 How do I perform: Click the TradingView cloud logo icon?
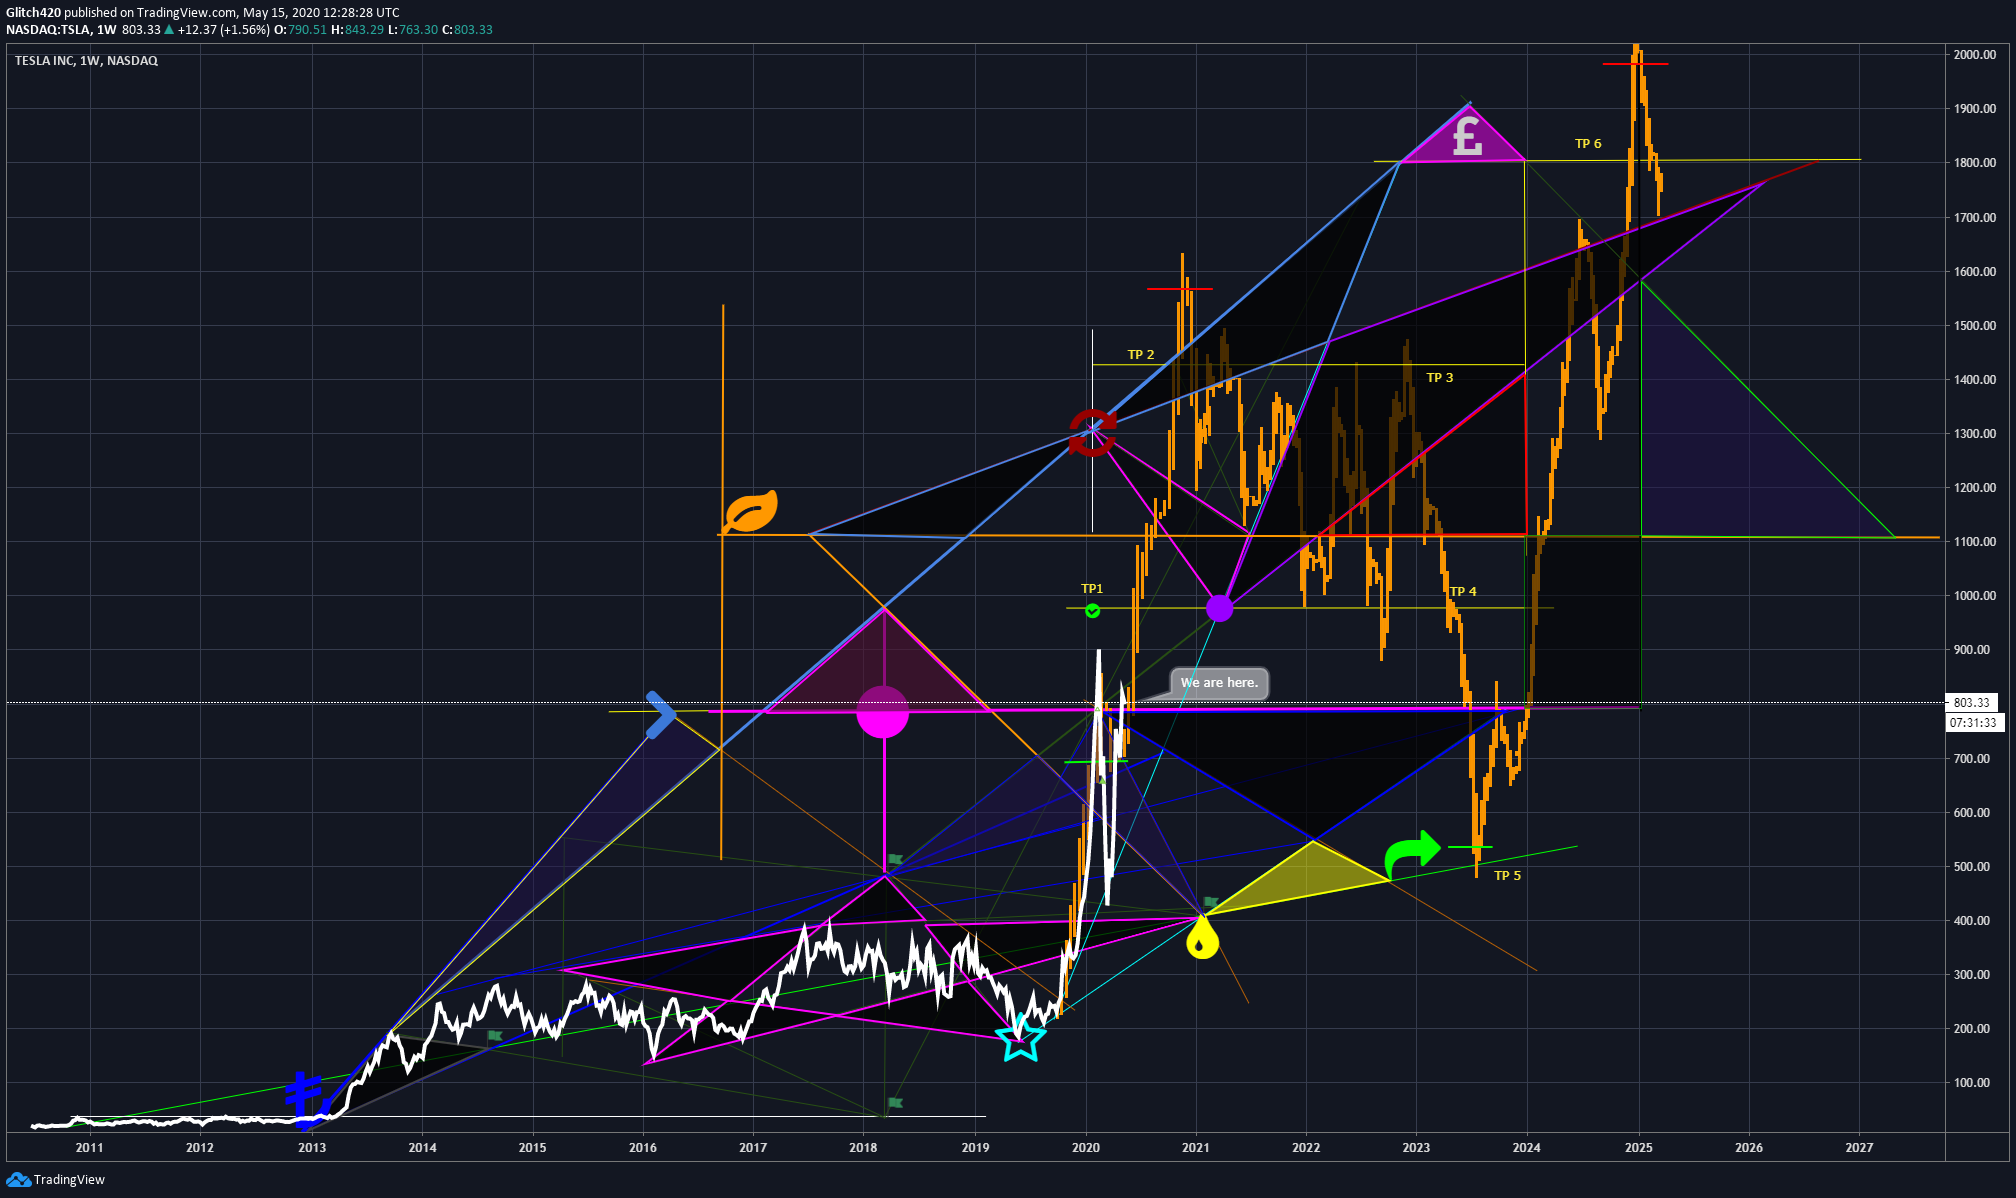tap(18, 1180)
